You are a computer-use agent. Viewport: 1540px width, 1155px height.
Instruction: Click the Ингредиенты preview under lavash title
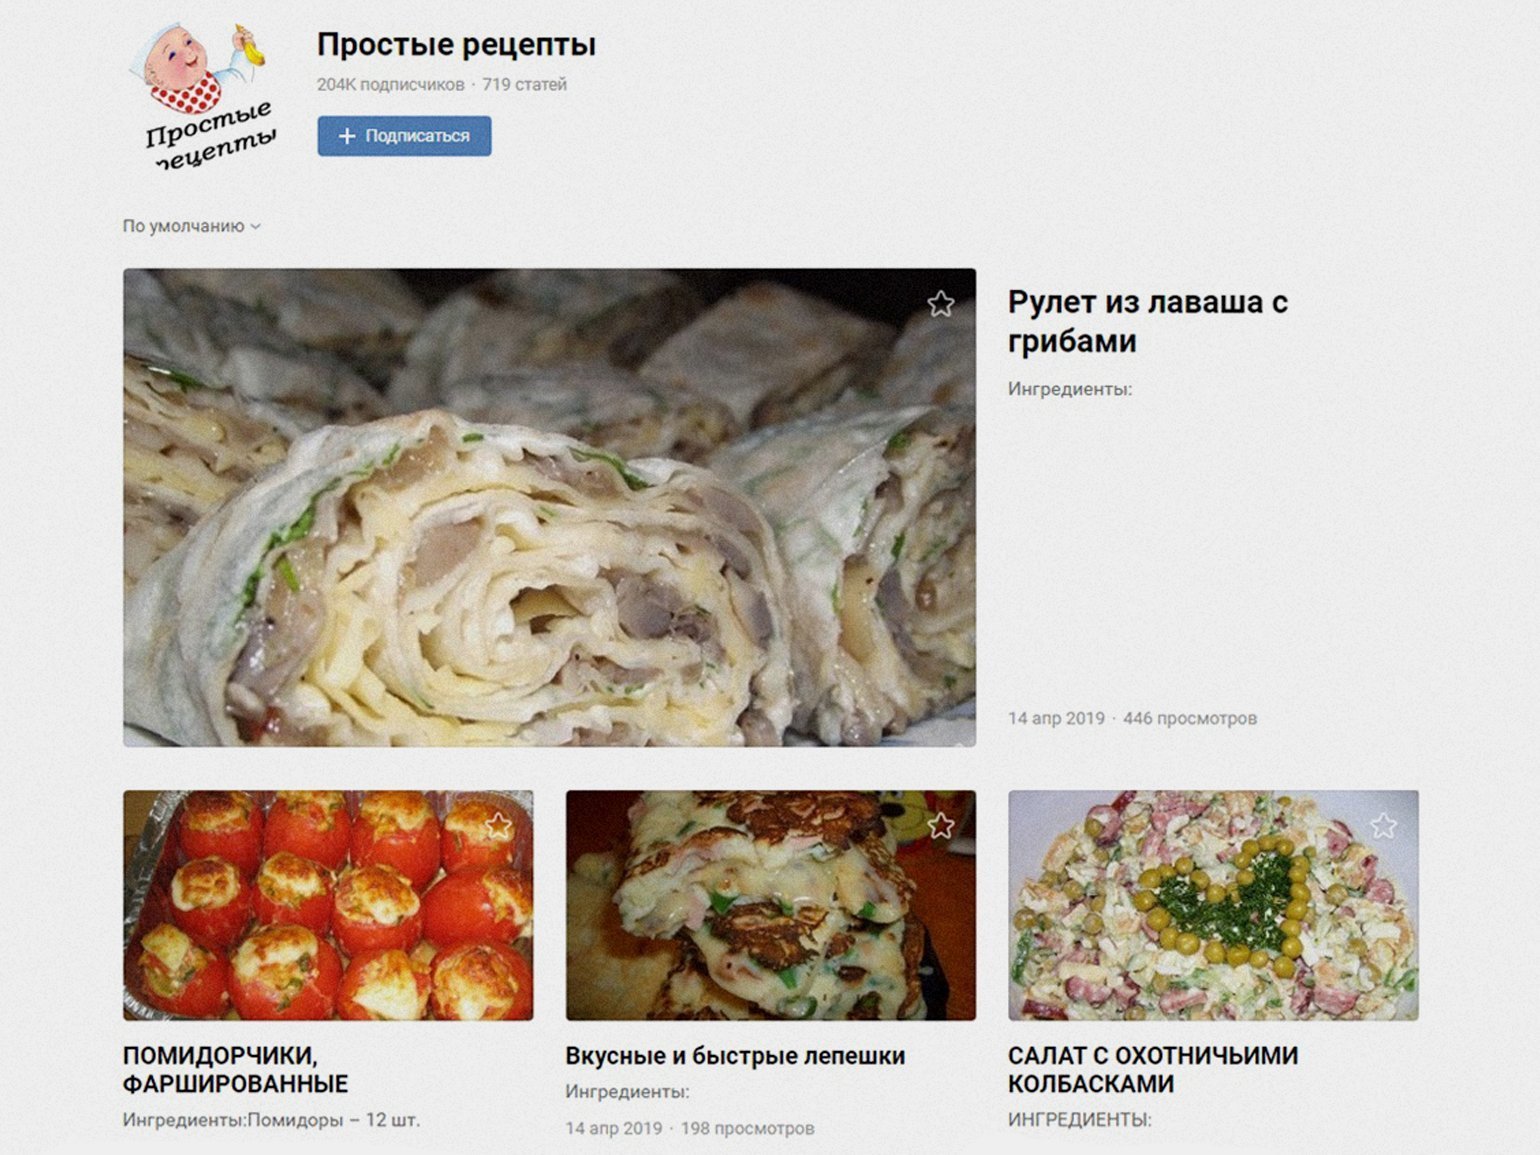coord(1070,389)
